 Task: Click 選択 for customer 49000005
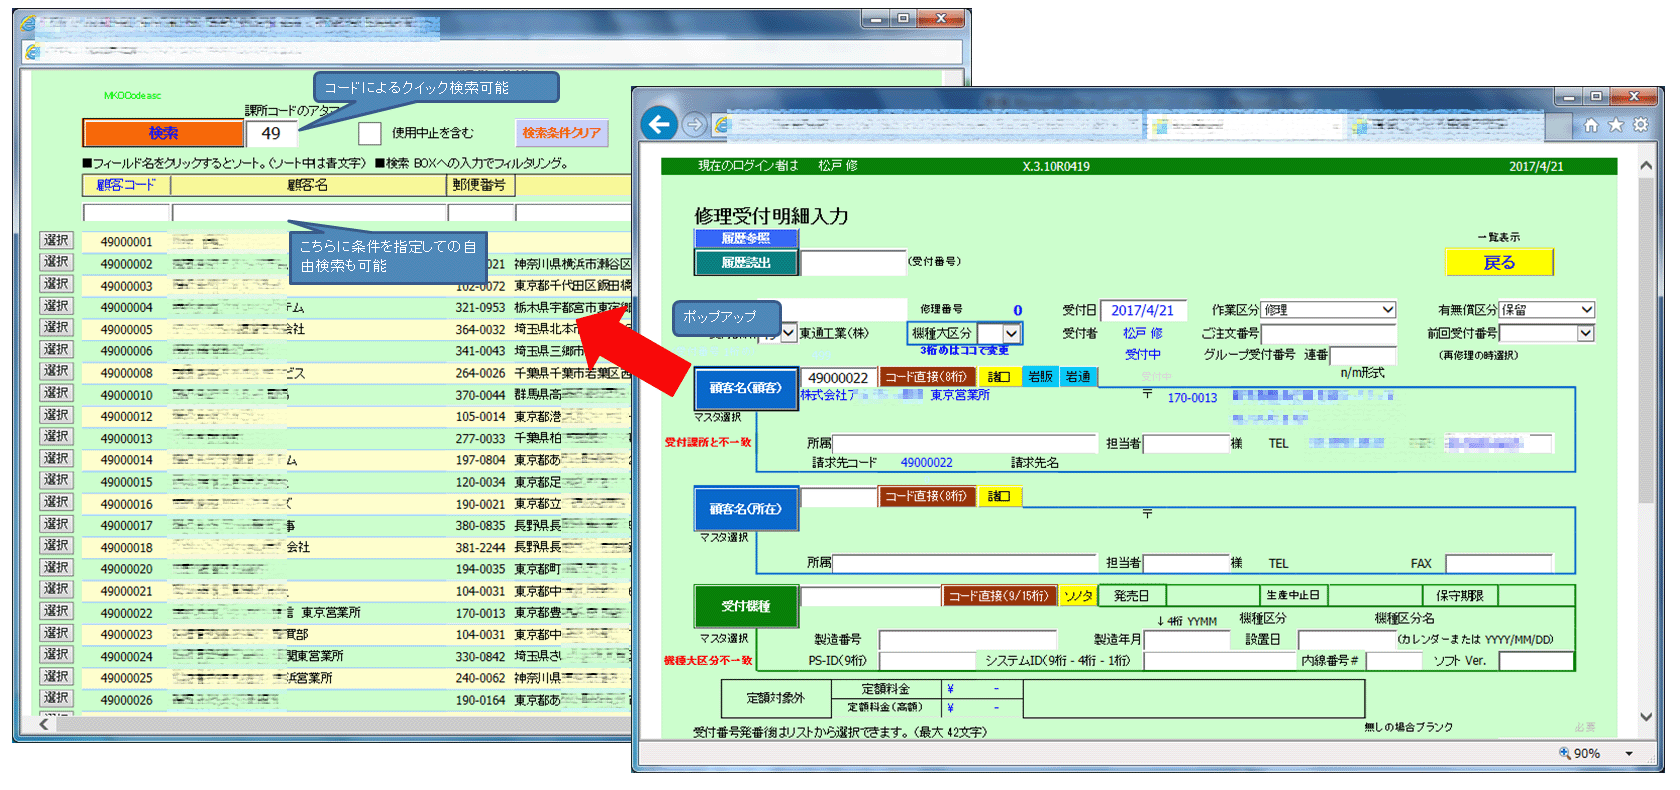(x=56, y=328)
